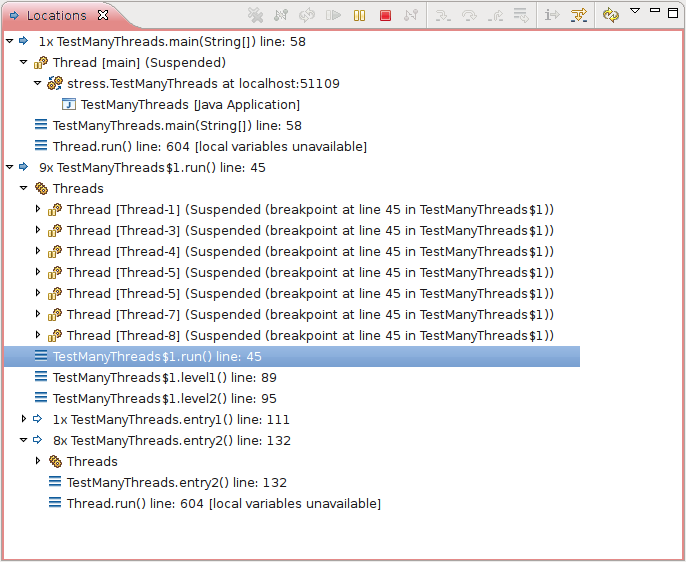Select 'TestManyThreads$1.level2() line: 95' frame
Image resolution: width=686 pixels, height=562 pixels.
click(x=164, y=398)
